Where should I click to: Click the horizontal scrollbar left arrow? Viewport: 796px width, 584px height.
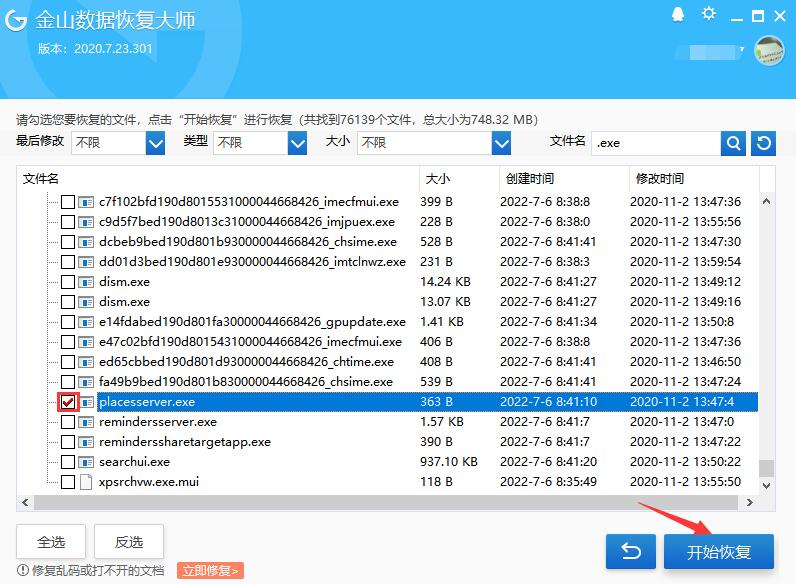pyautogui.click(x=25, y=503)
